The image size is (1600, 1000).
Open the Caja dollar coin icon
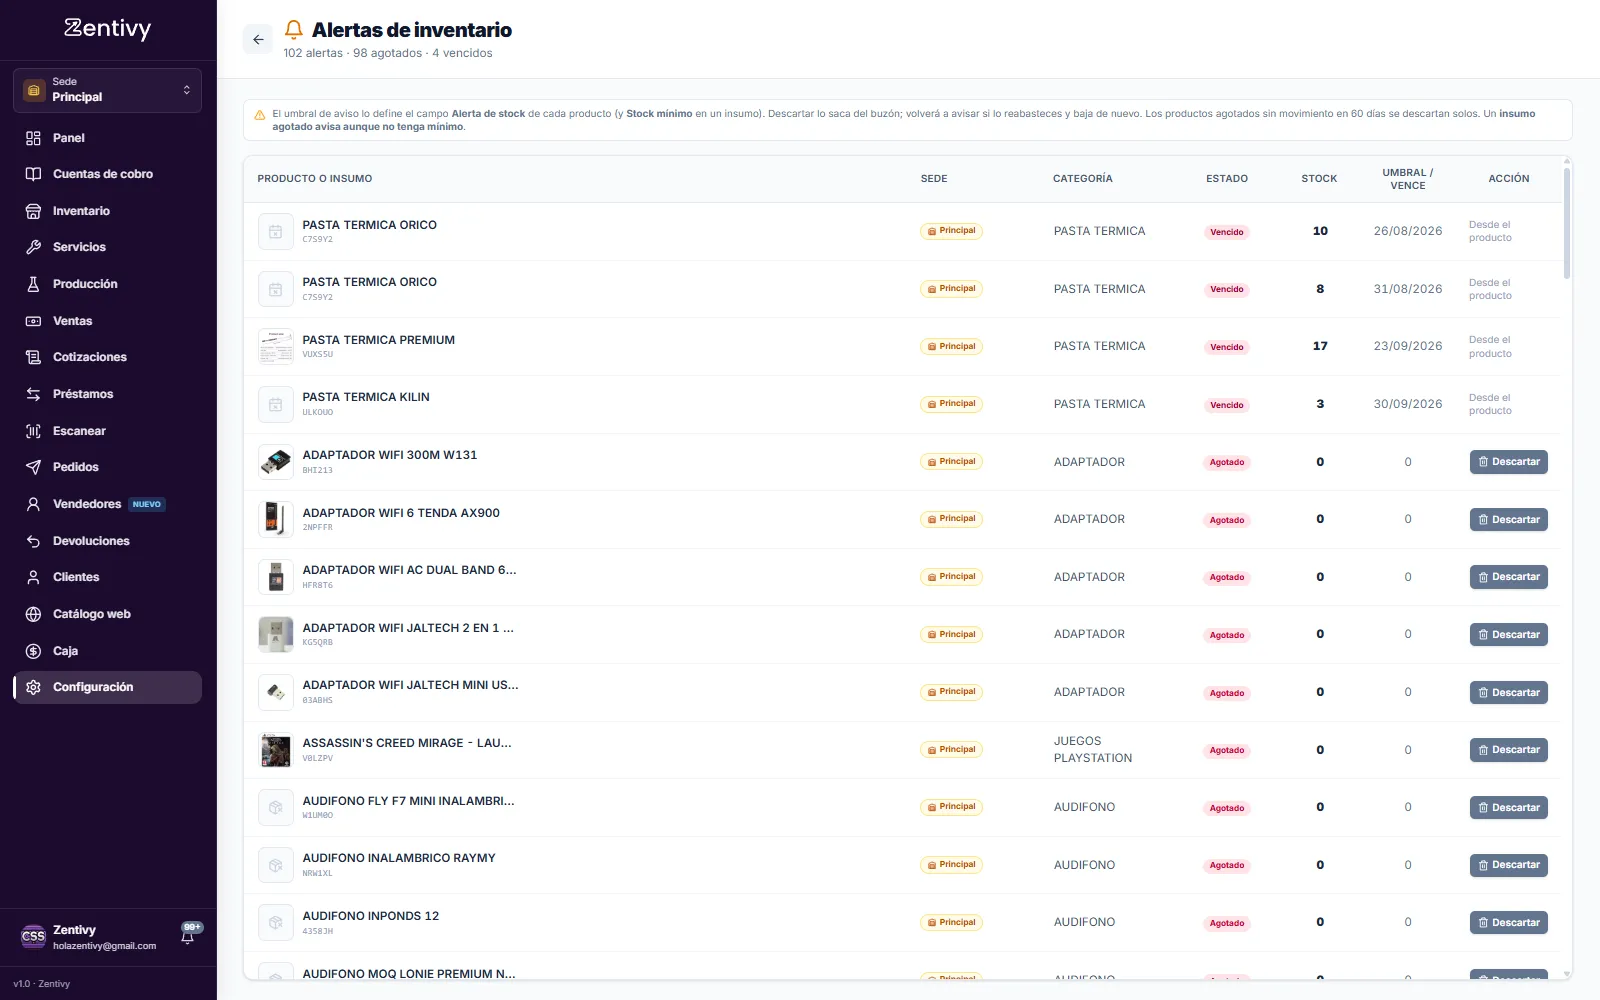33,651
